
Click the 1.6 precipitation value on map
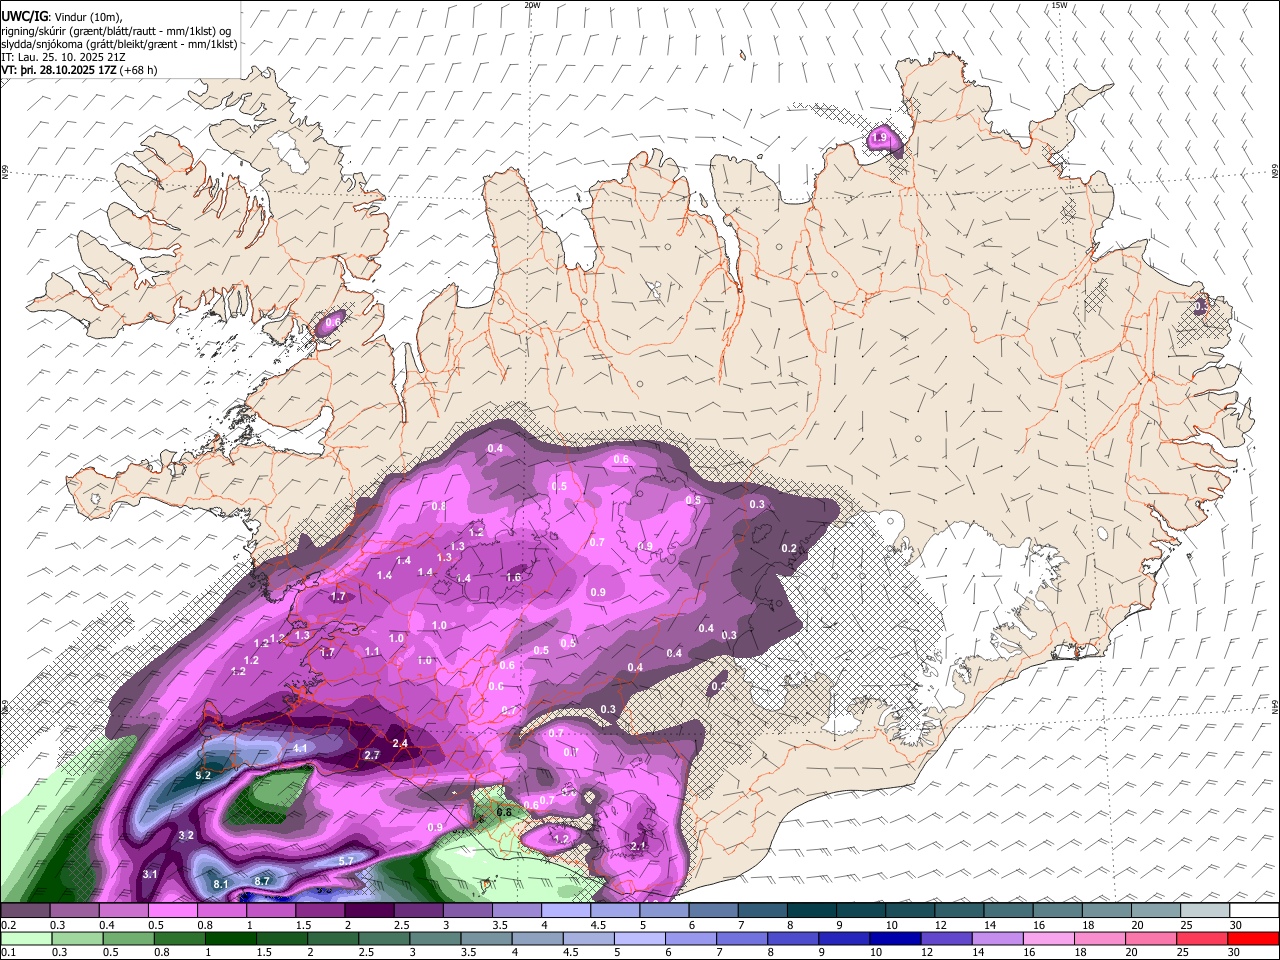(x=514, y=577)
